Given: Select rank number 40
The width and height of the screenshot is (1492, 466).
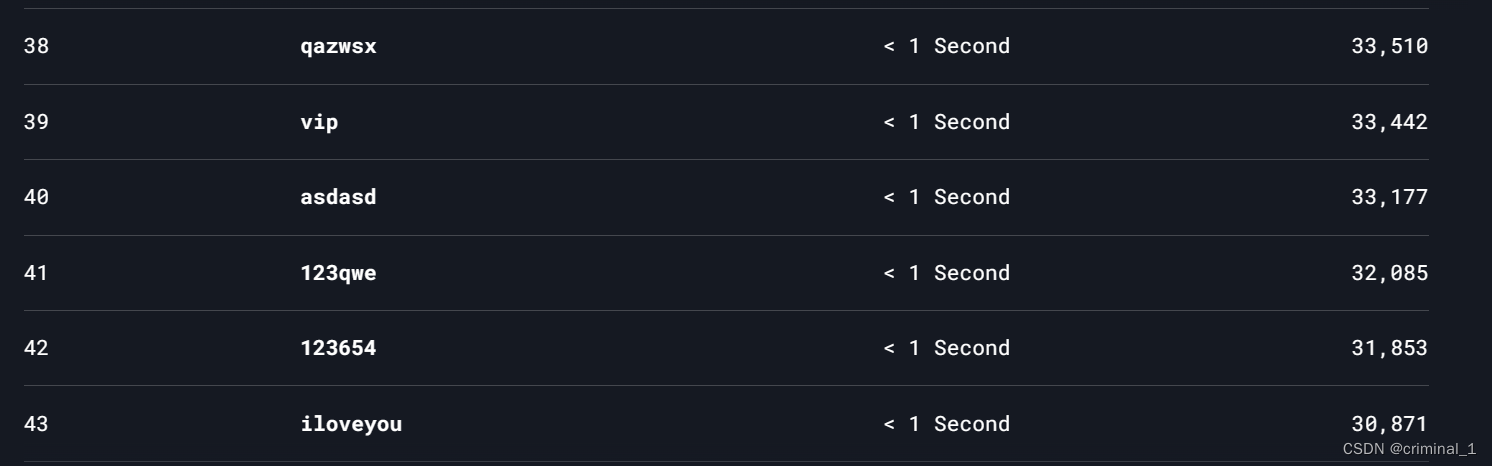Looking at the screenshot, I should tap(36, 197).
